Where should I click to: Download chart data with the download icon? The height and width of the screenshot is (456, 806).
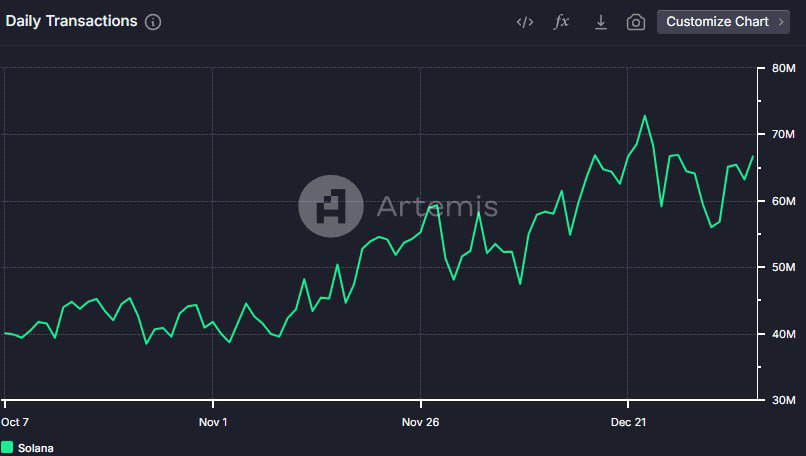(x=600, y=22)
